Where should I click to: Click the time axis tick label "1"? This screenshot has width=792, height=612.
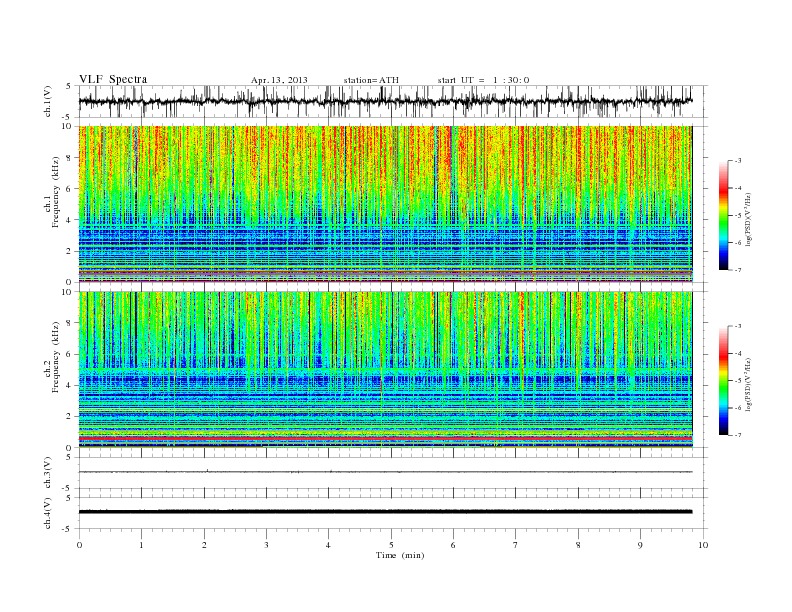coord(142,545)
